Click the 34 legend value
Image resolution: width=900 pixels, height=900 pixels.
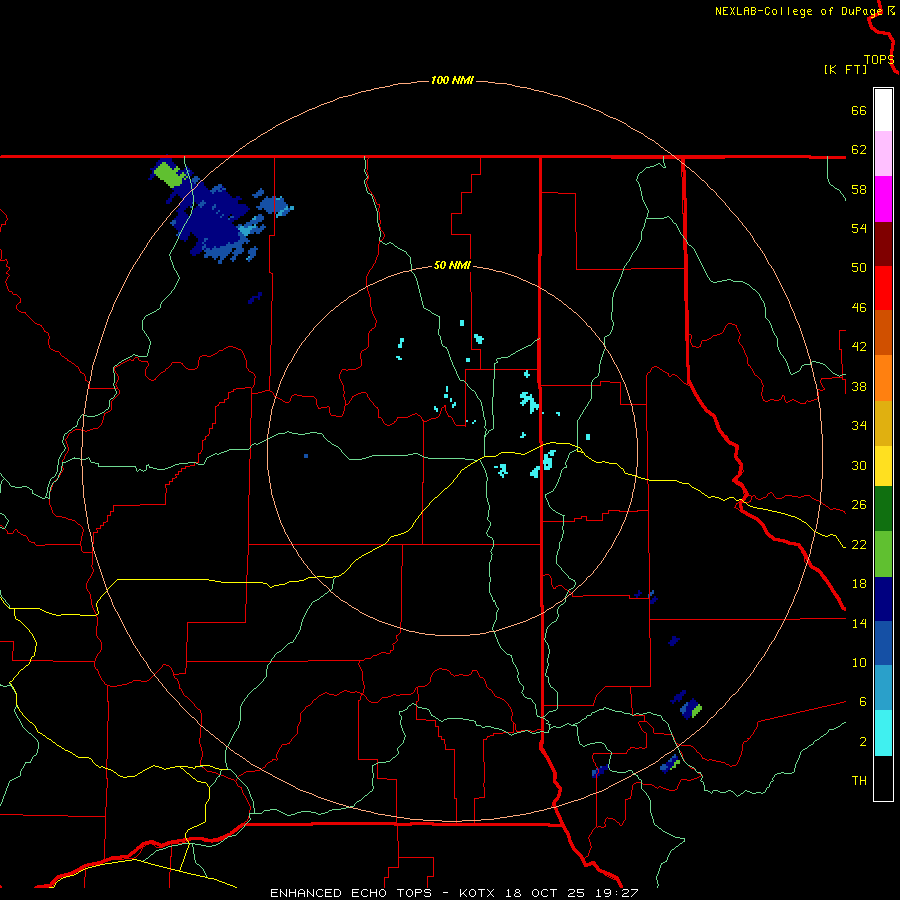[x=859, y=426]
